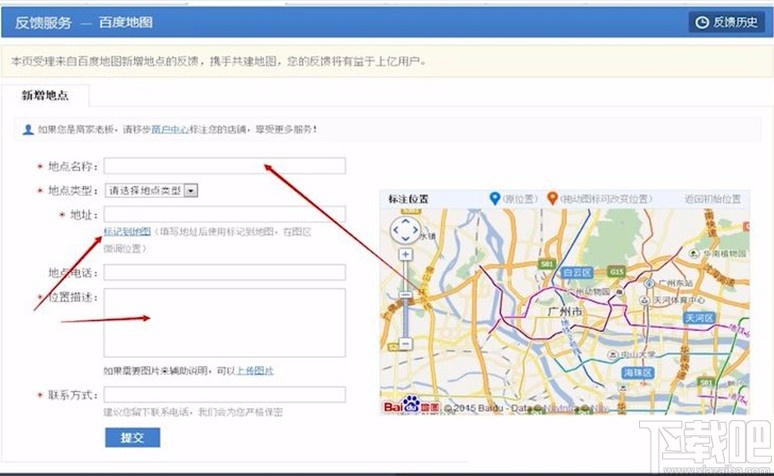
Task: Click in the 位置描述 text area
Action: 225,322
